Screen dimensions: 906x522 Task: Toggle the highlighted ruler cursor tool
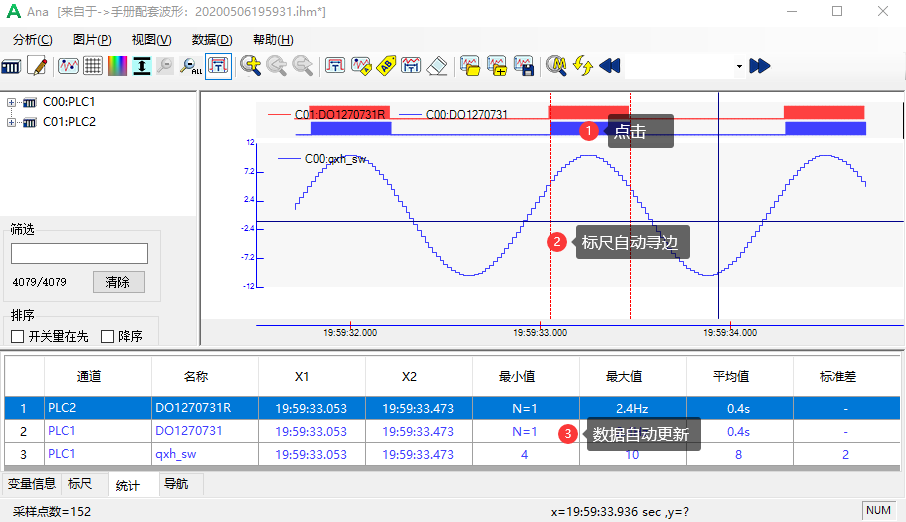tap(218, 66)
